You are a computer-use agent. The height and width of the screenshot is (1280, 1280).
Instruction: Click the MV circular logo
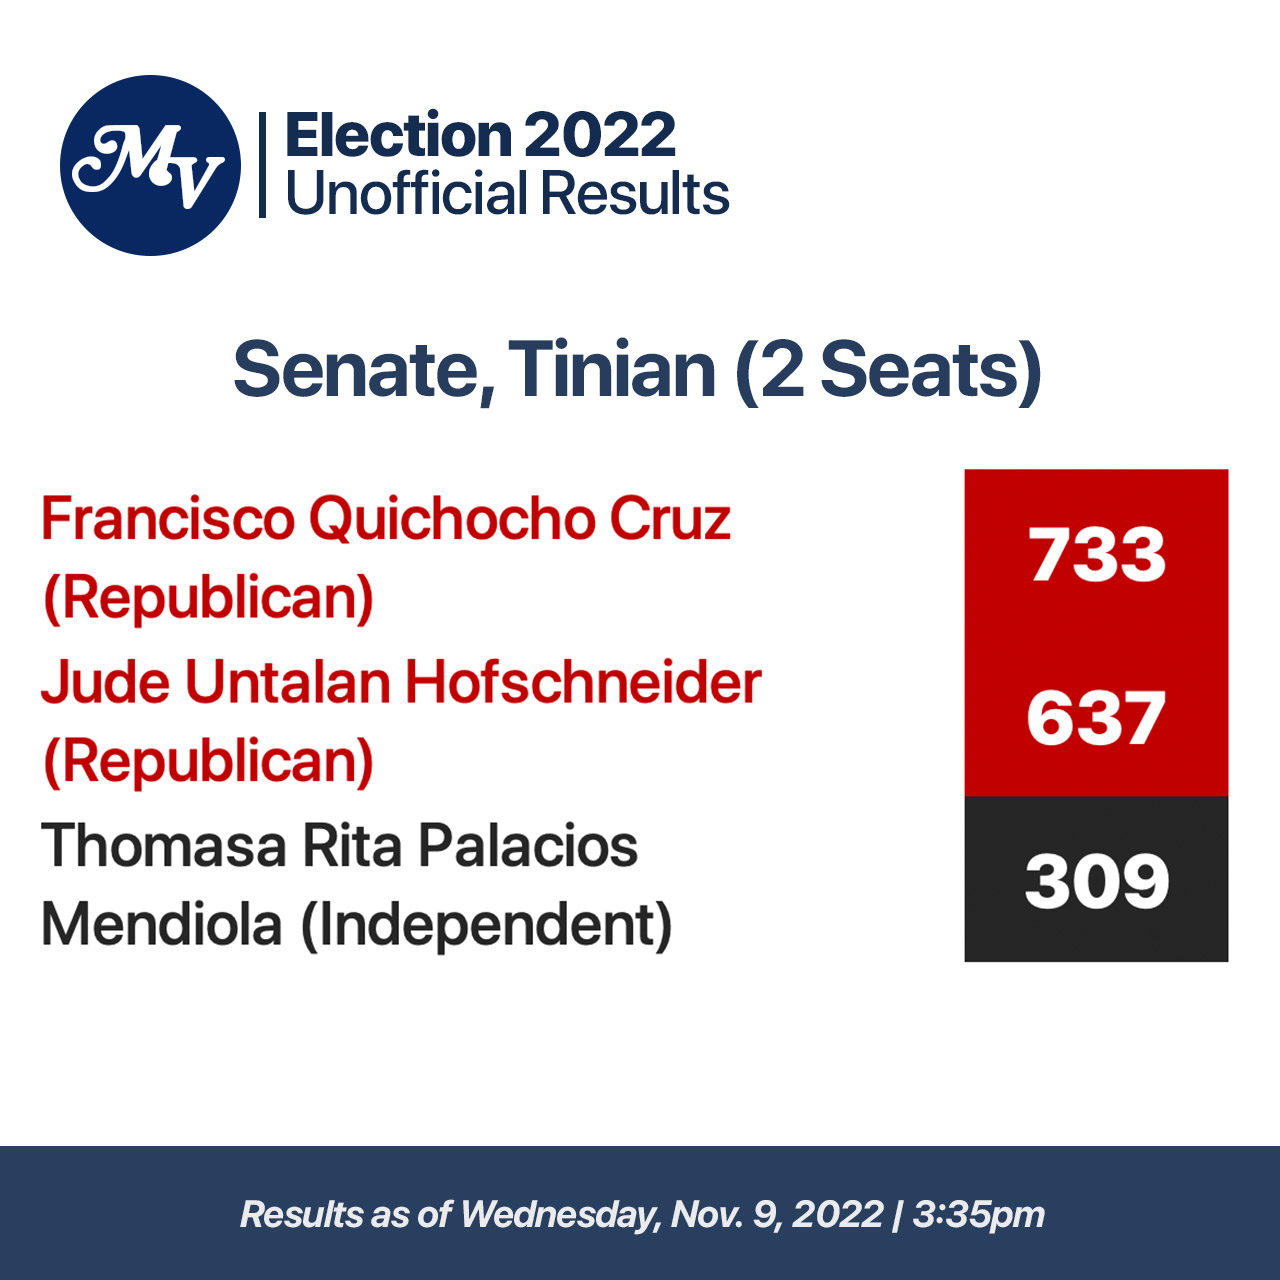(150, 165)
